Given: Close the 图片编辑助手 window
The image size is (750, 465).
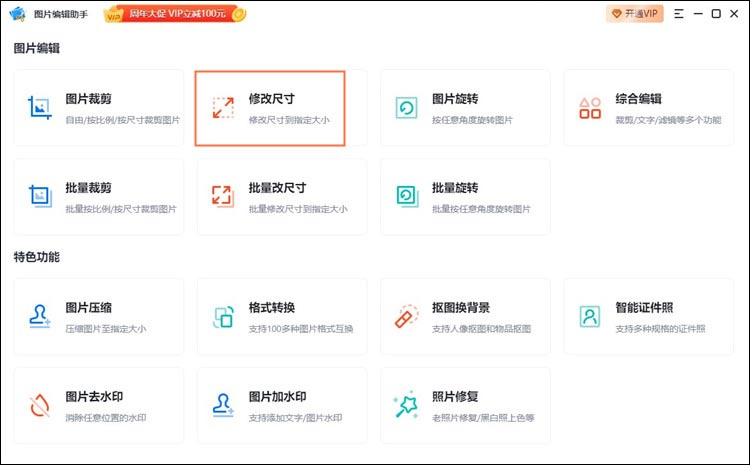Looking at the screenshot, I should pos(734,14).
